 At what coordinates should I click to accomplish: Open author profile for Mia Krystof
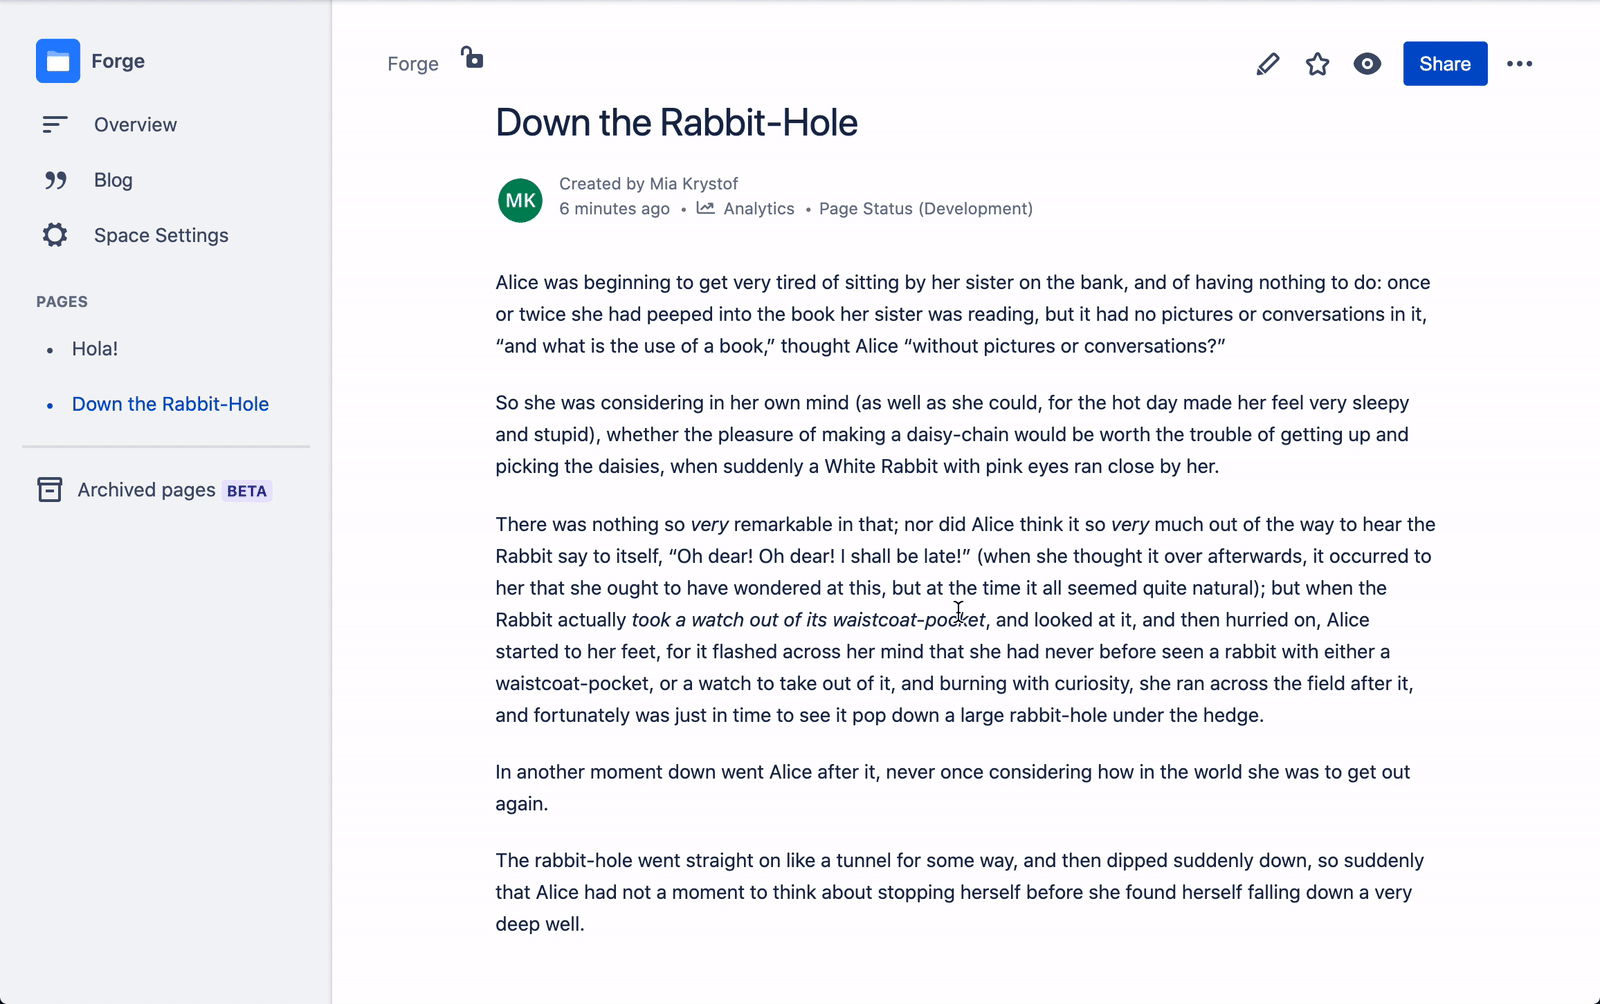point(693,183)
